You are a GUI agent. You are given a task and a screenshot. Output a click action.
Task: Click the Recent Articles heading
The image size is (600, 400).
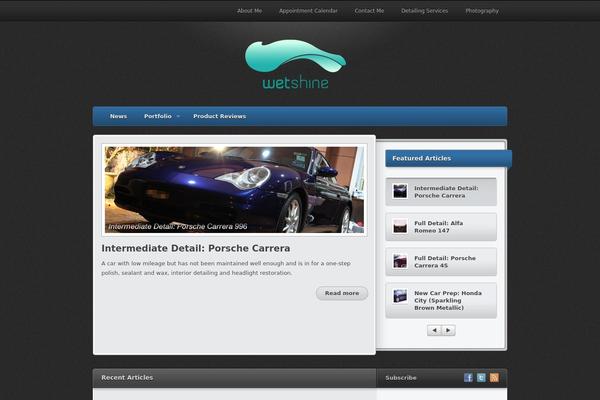(x=127, y=377)
